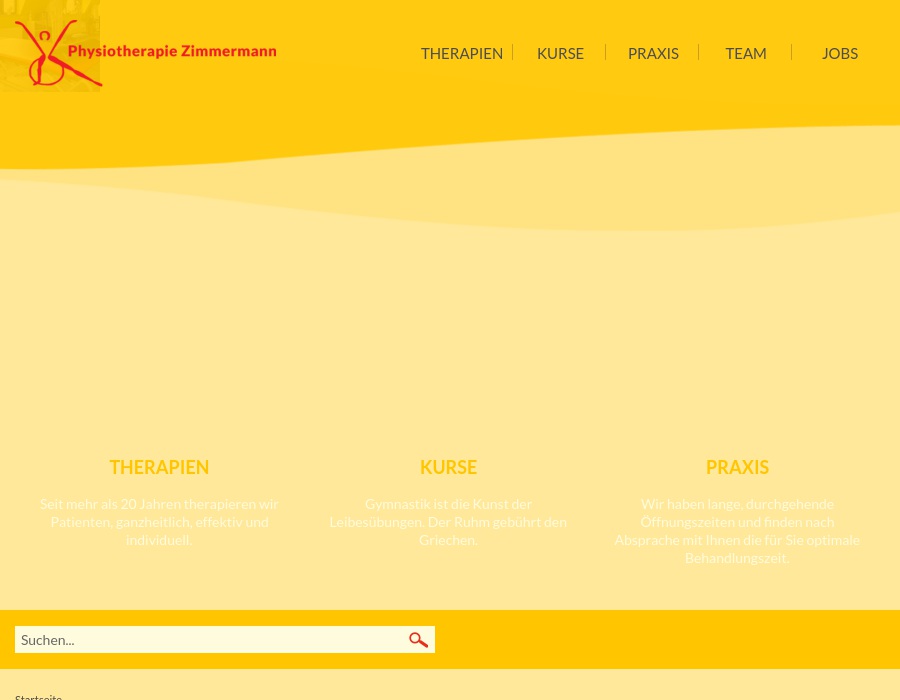Open the Startseite footer link
Image resolution: width=900 pixels, height=700 pixels.
(38, 696)
